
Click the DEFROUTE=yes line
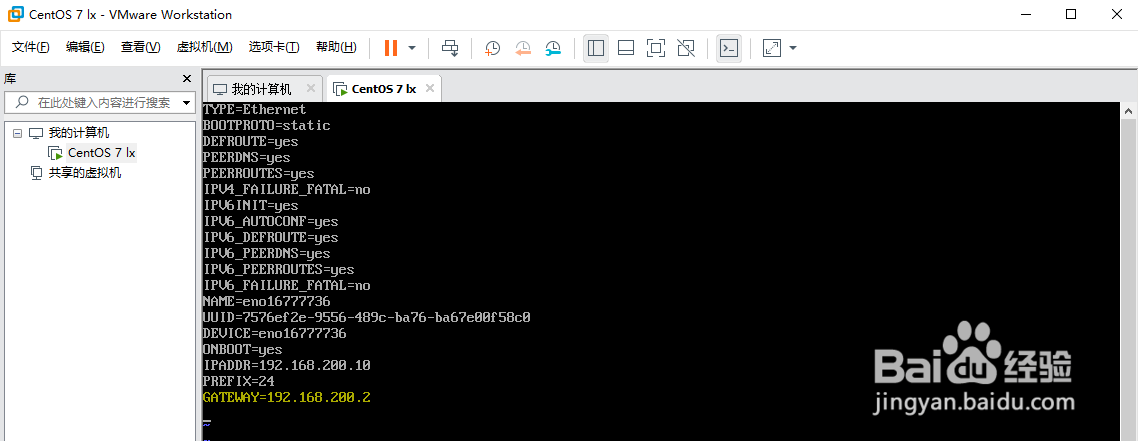251,141
